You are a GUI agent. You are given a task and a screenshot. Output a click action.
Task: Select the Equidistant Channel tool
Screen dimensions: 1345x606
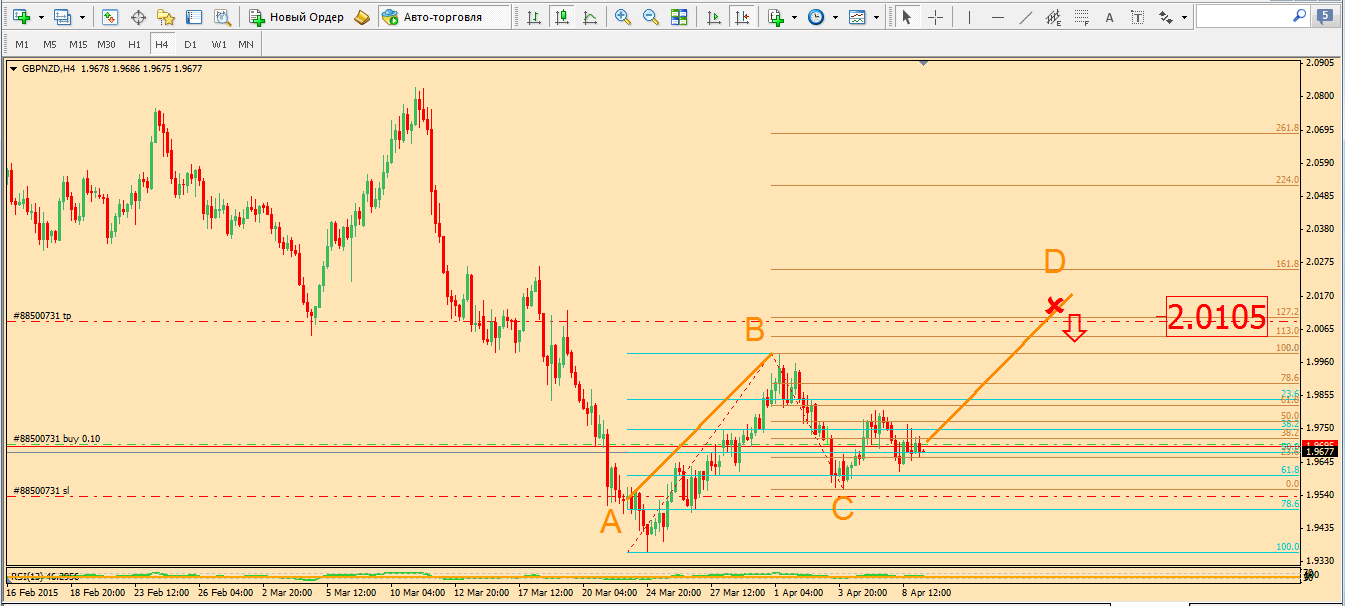[x=1053, y=17]
